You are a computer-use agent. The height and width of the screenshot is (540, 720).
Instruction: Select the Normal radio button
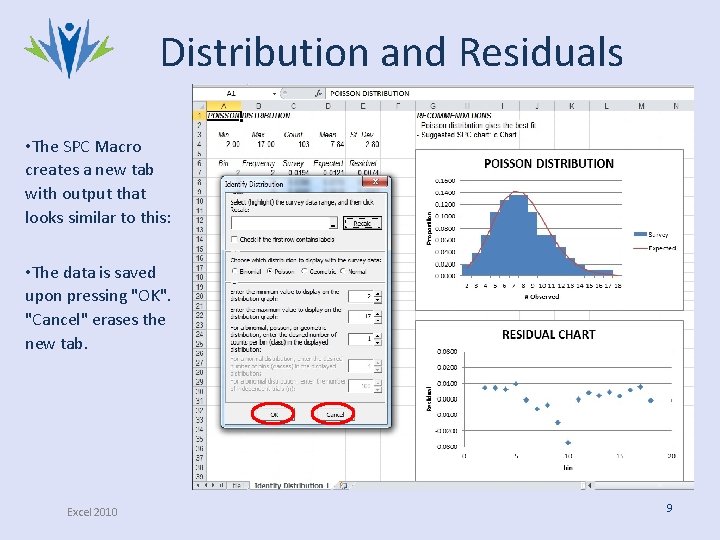tap(343, 271)
